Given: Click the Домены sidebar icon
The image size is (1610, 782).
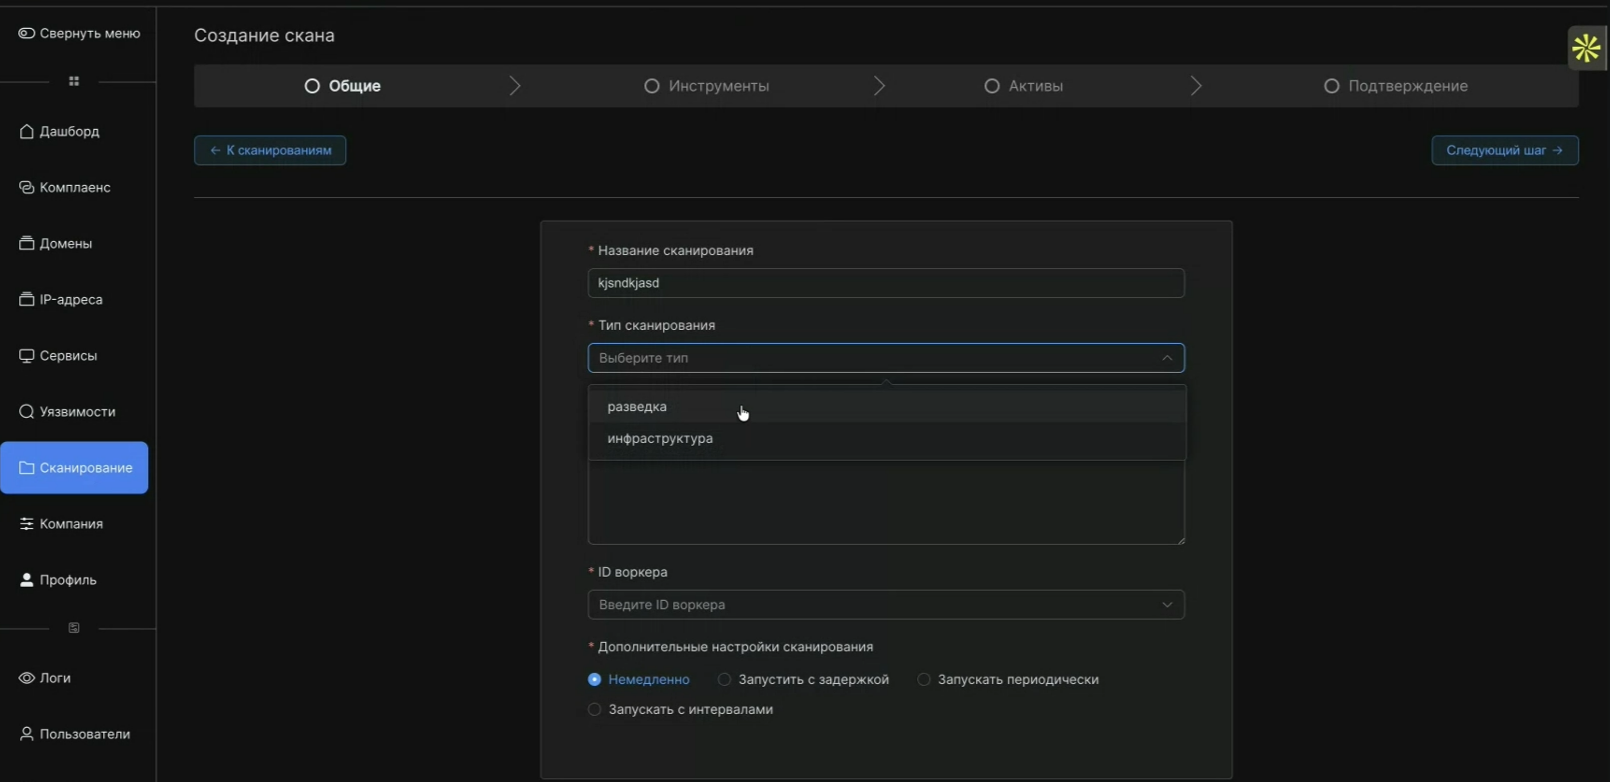Looking at the screenshot, I should pyautogui.click(x=27, y=244).
